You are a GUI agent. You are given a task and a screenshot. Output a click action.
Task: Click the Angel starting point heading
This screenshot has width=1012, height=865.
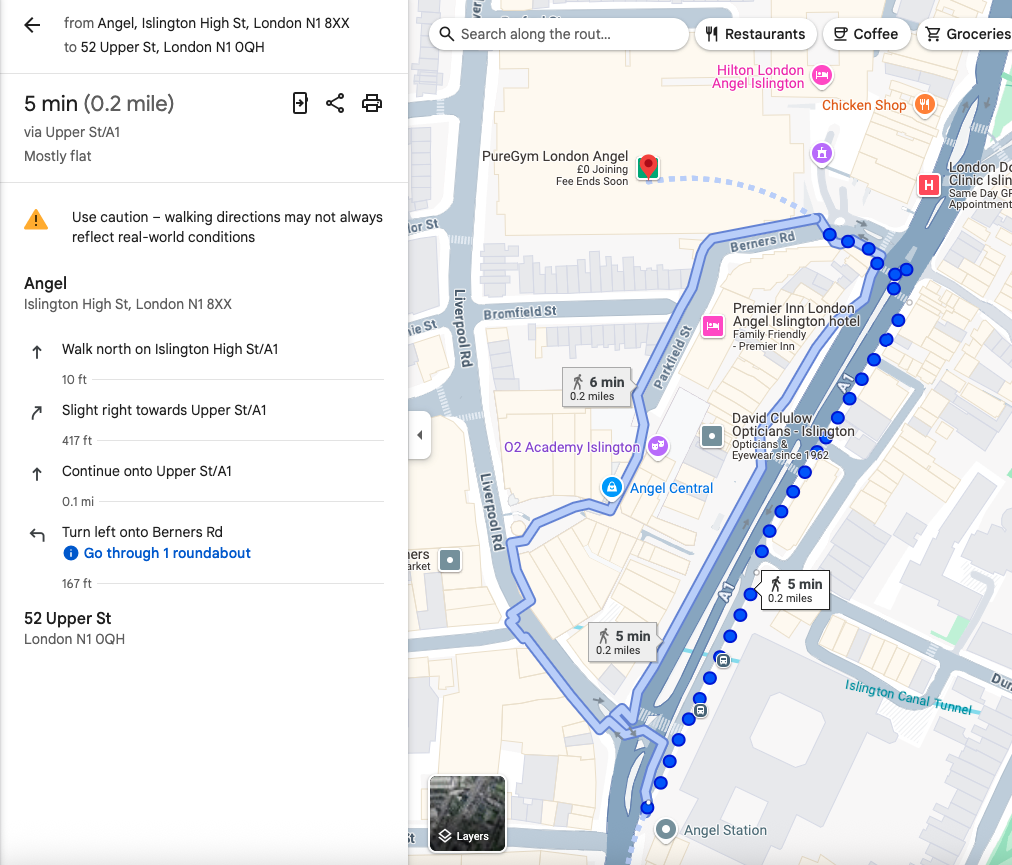45,283
